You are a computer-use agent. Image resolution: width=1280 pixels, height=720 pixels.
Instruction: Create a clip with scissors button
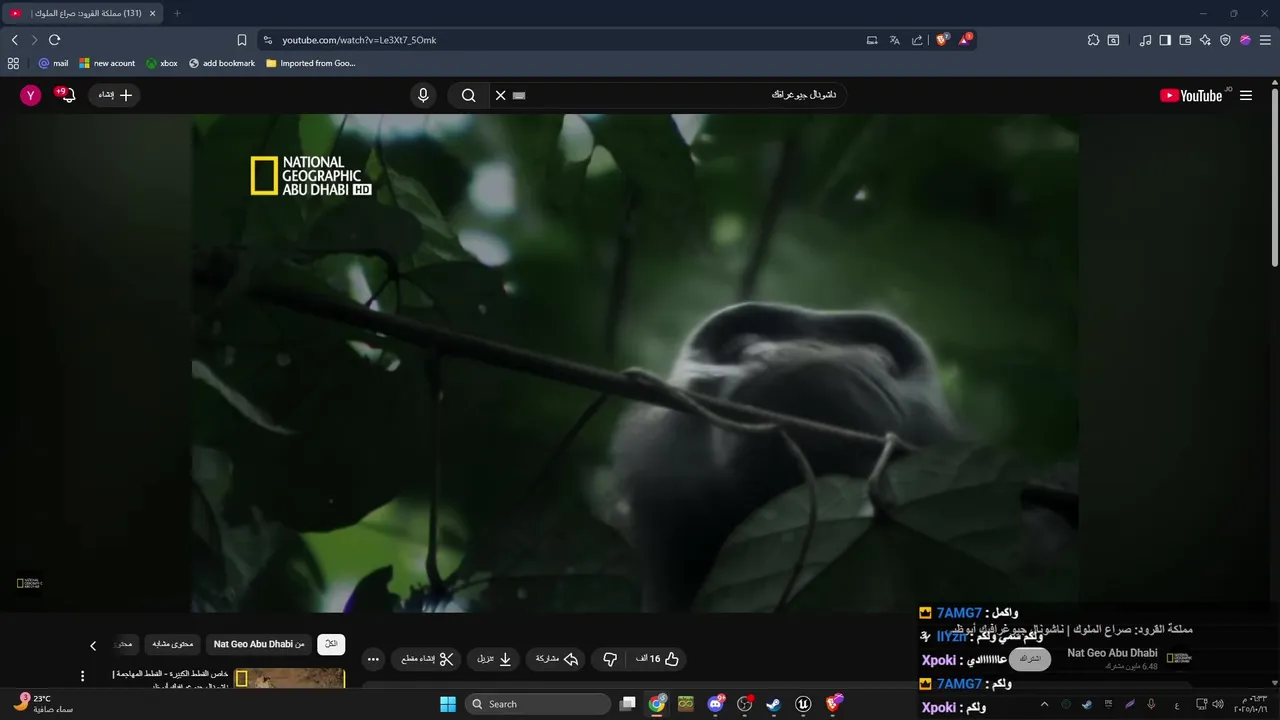[427, 659]
